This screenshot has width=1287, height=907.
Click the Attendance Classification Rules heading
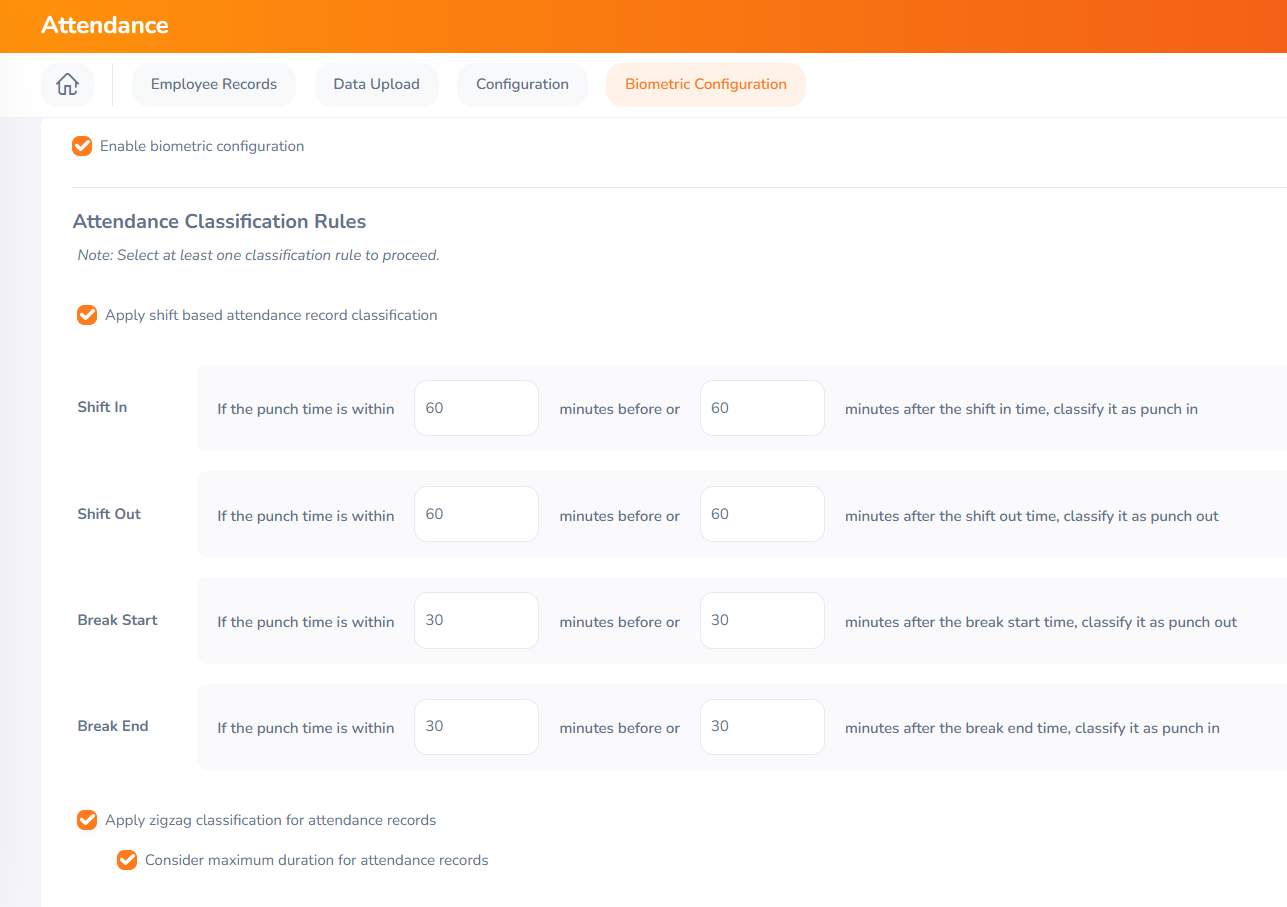point(218,221)
